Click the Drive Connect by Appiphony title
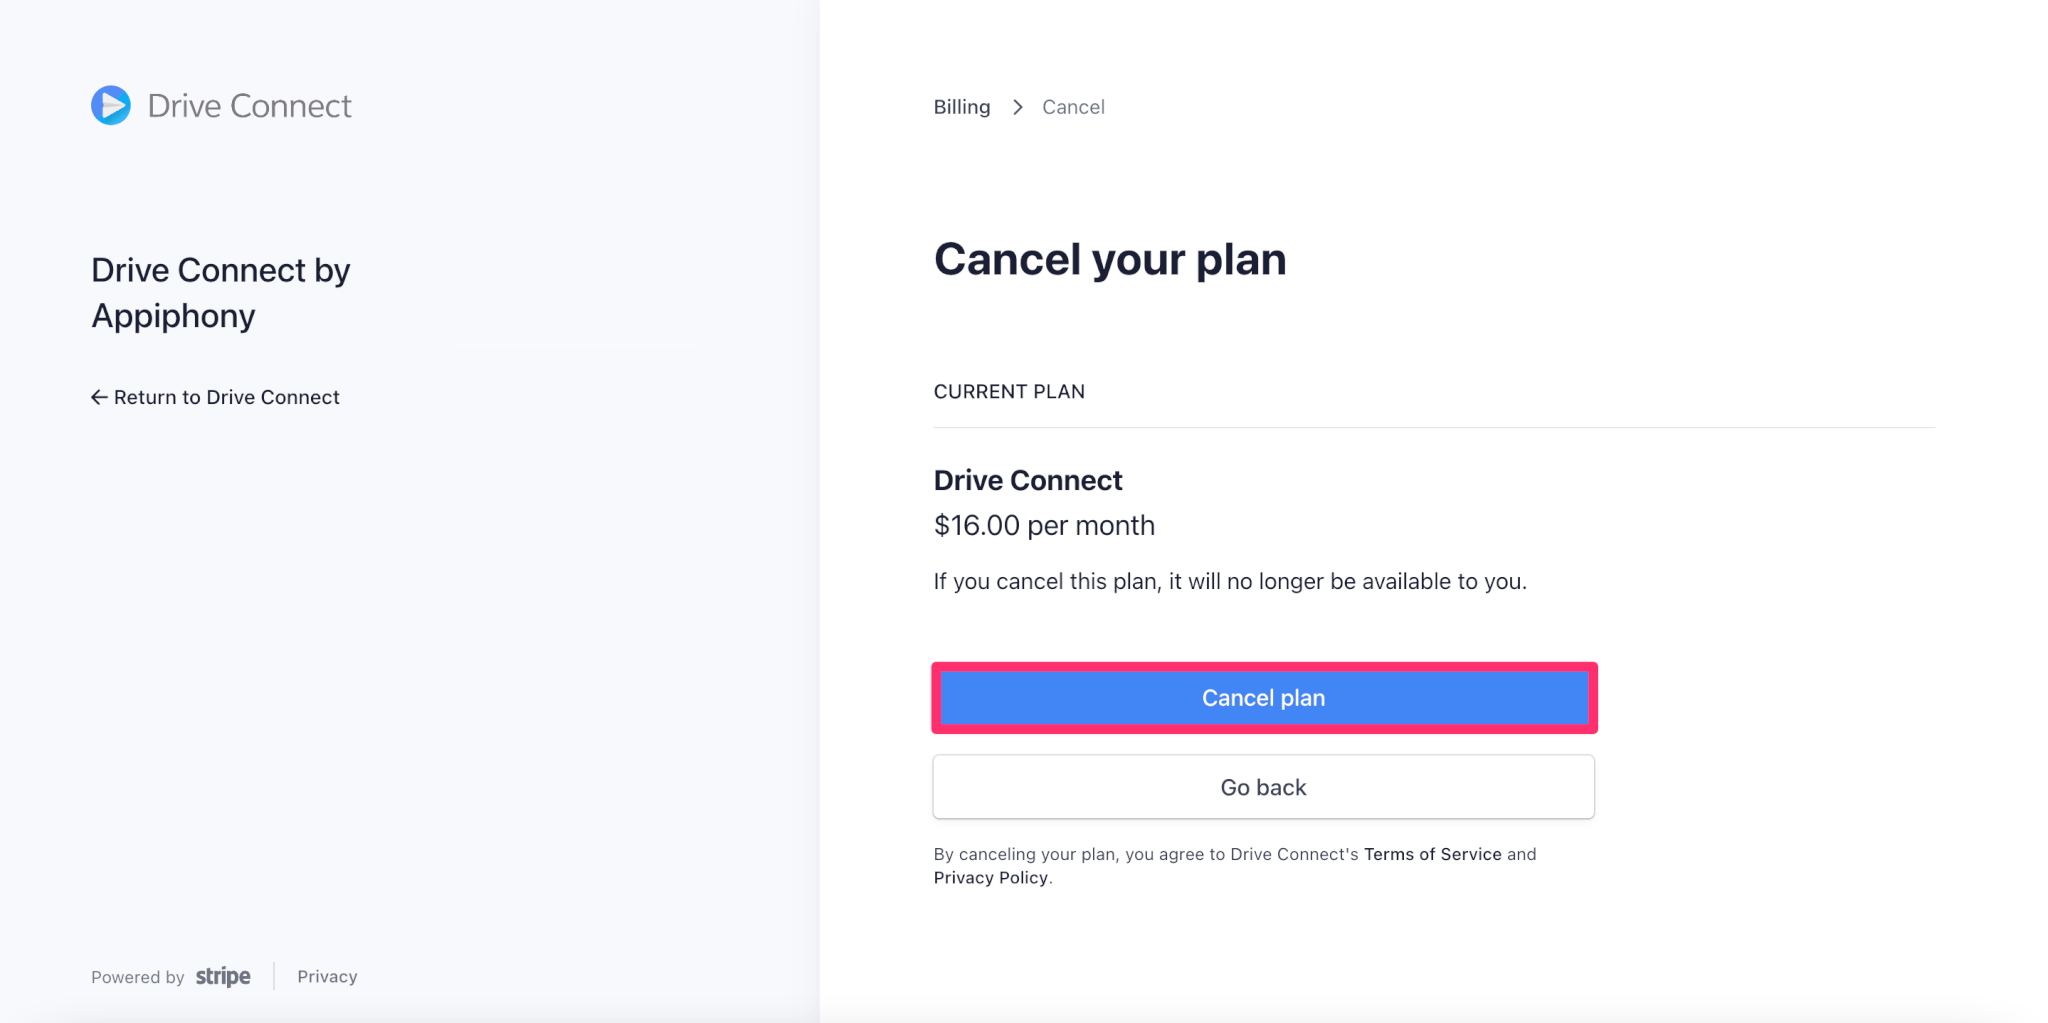Viewport: 2048px width, 1023px height. [221, 293]
